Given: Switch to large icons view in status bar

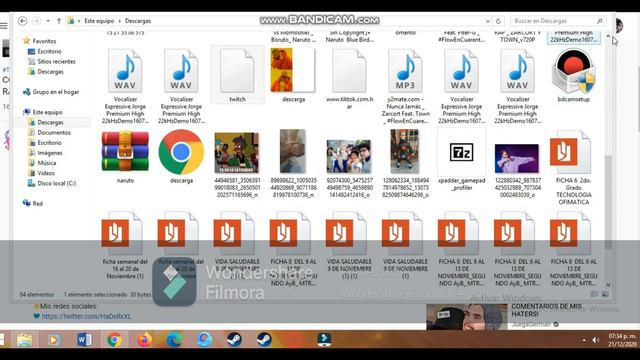Looking at the screenshot, I should click(605, 294).
